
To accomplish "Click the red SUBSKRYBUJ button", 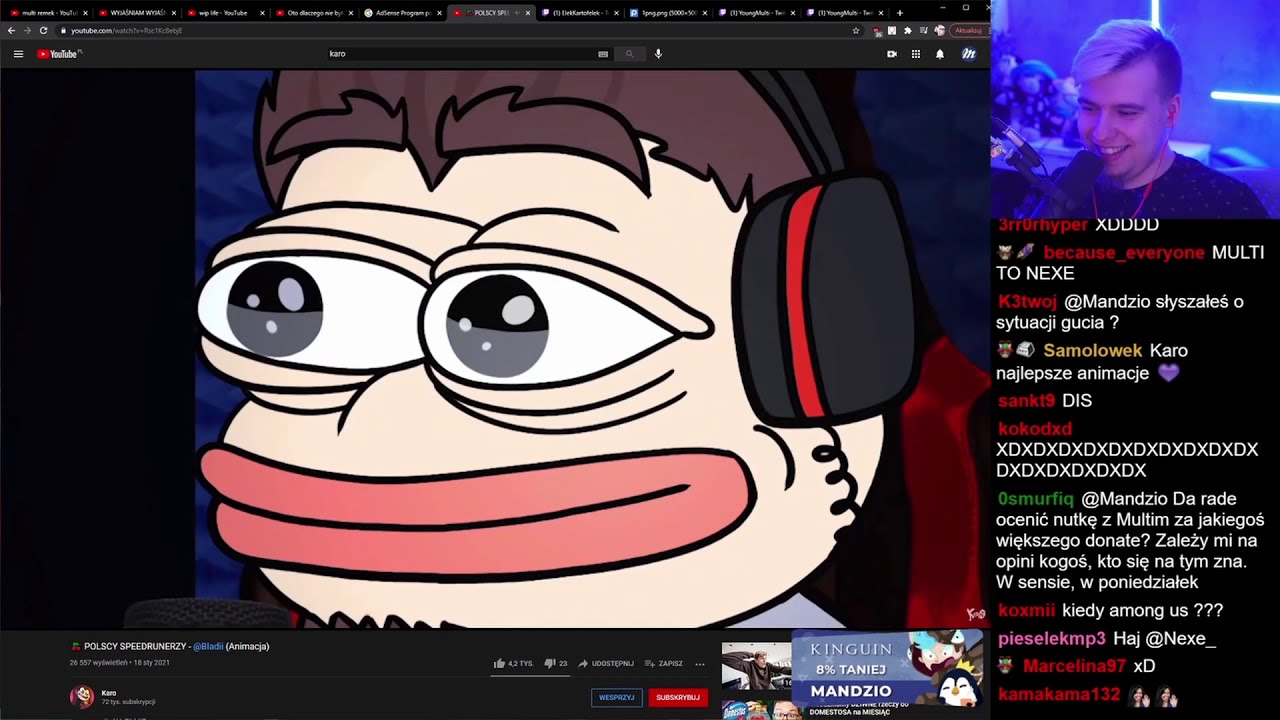I will tap(678, 697).
